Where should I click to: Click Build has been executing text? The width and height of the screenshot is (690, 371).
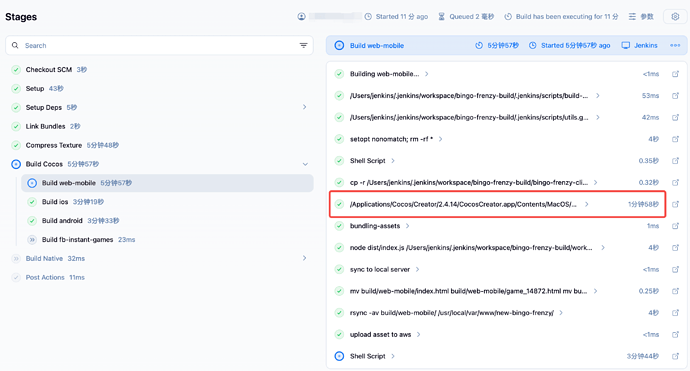click(567, 17)
